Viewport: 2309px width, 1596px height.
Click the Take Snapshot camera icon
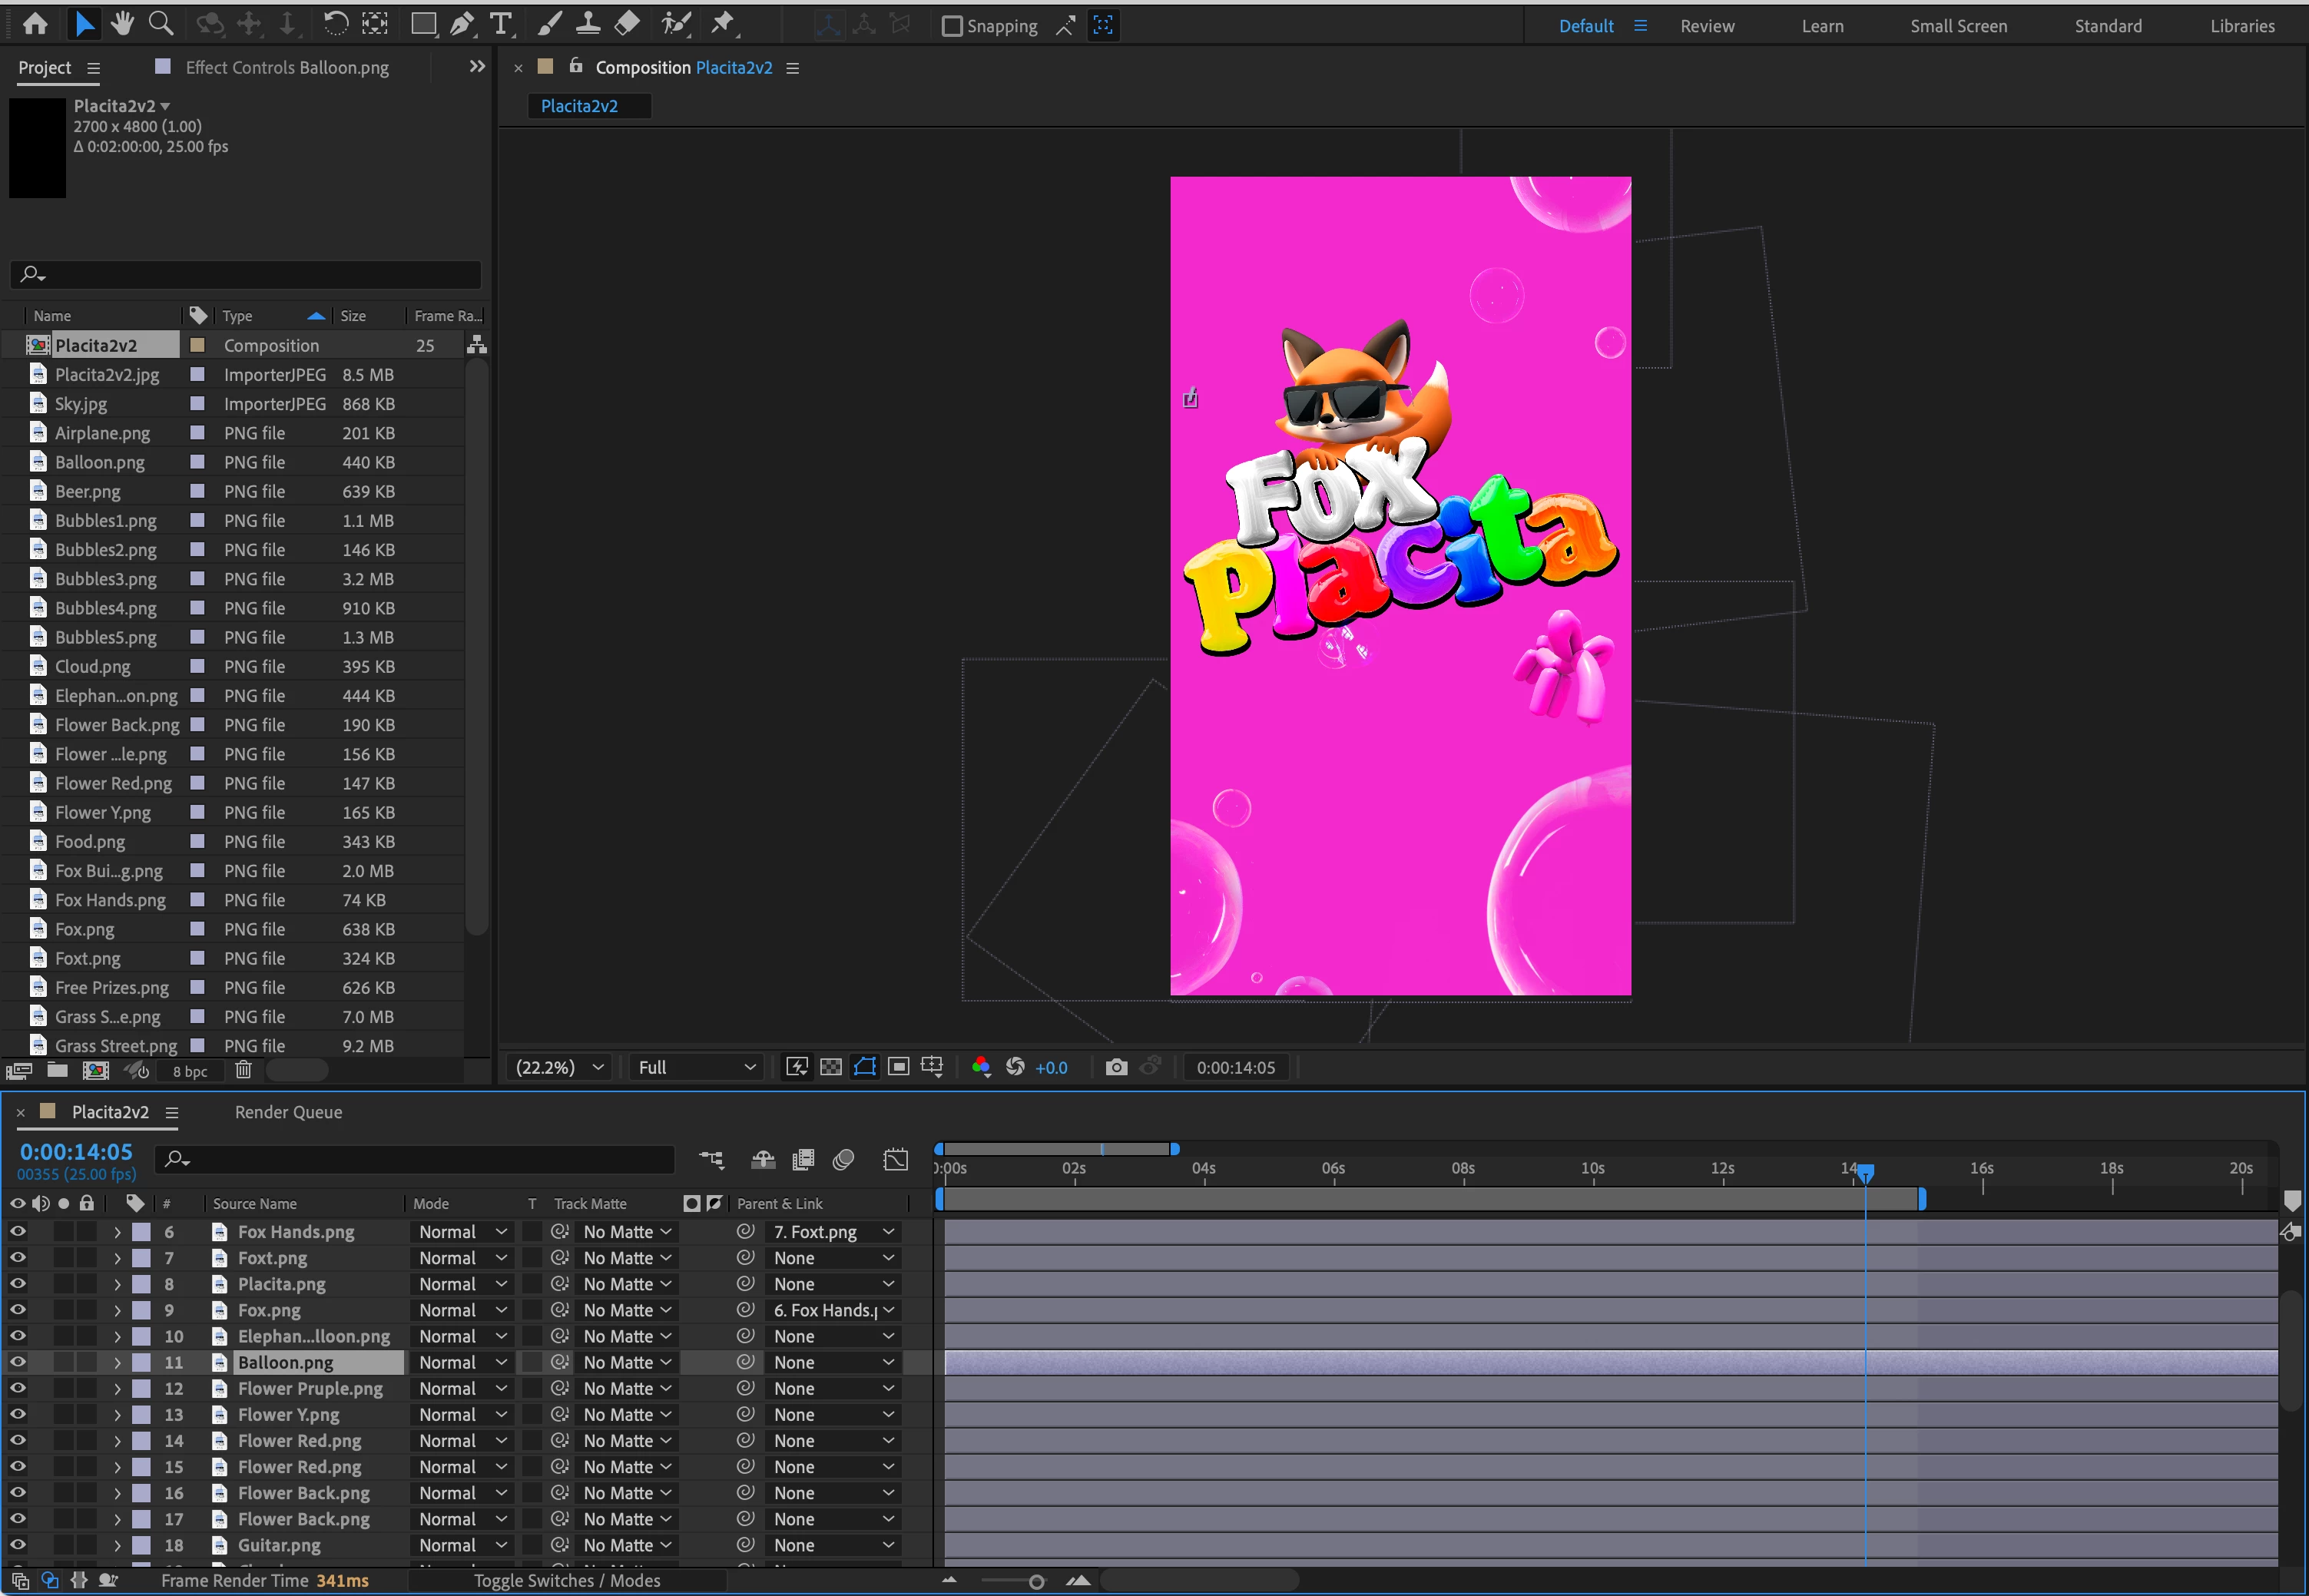pos(1116,1067)
